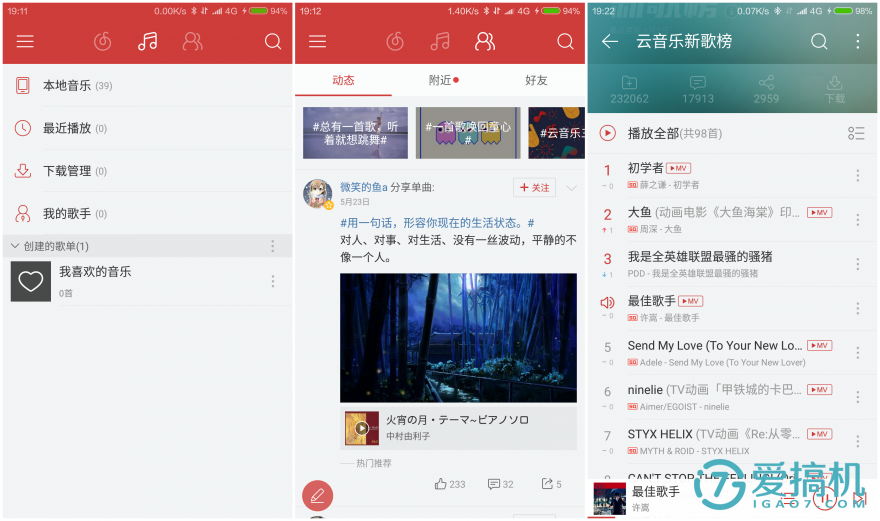Open MV badge for 大鱼
This screenshot has width=880, height=521.
(x=819, y=212)
